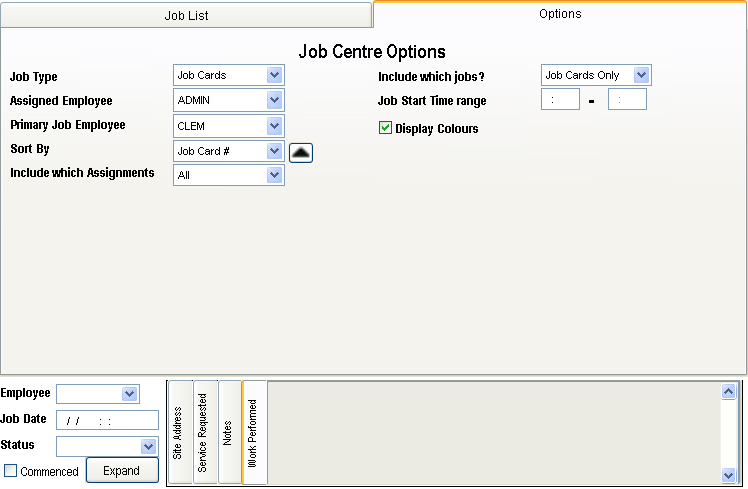Select the Options tab
The image size is (748, 489).
tap(560, 15)
